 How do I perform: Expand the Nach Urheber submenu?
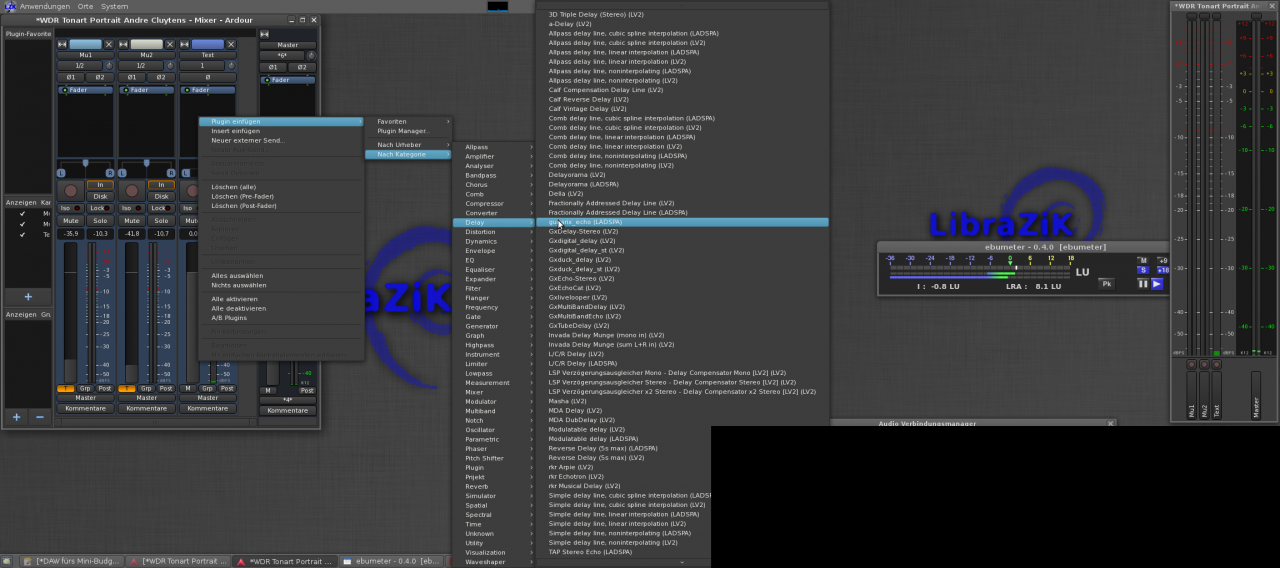[x=408, y=145]
